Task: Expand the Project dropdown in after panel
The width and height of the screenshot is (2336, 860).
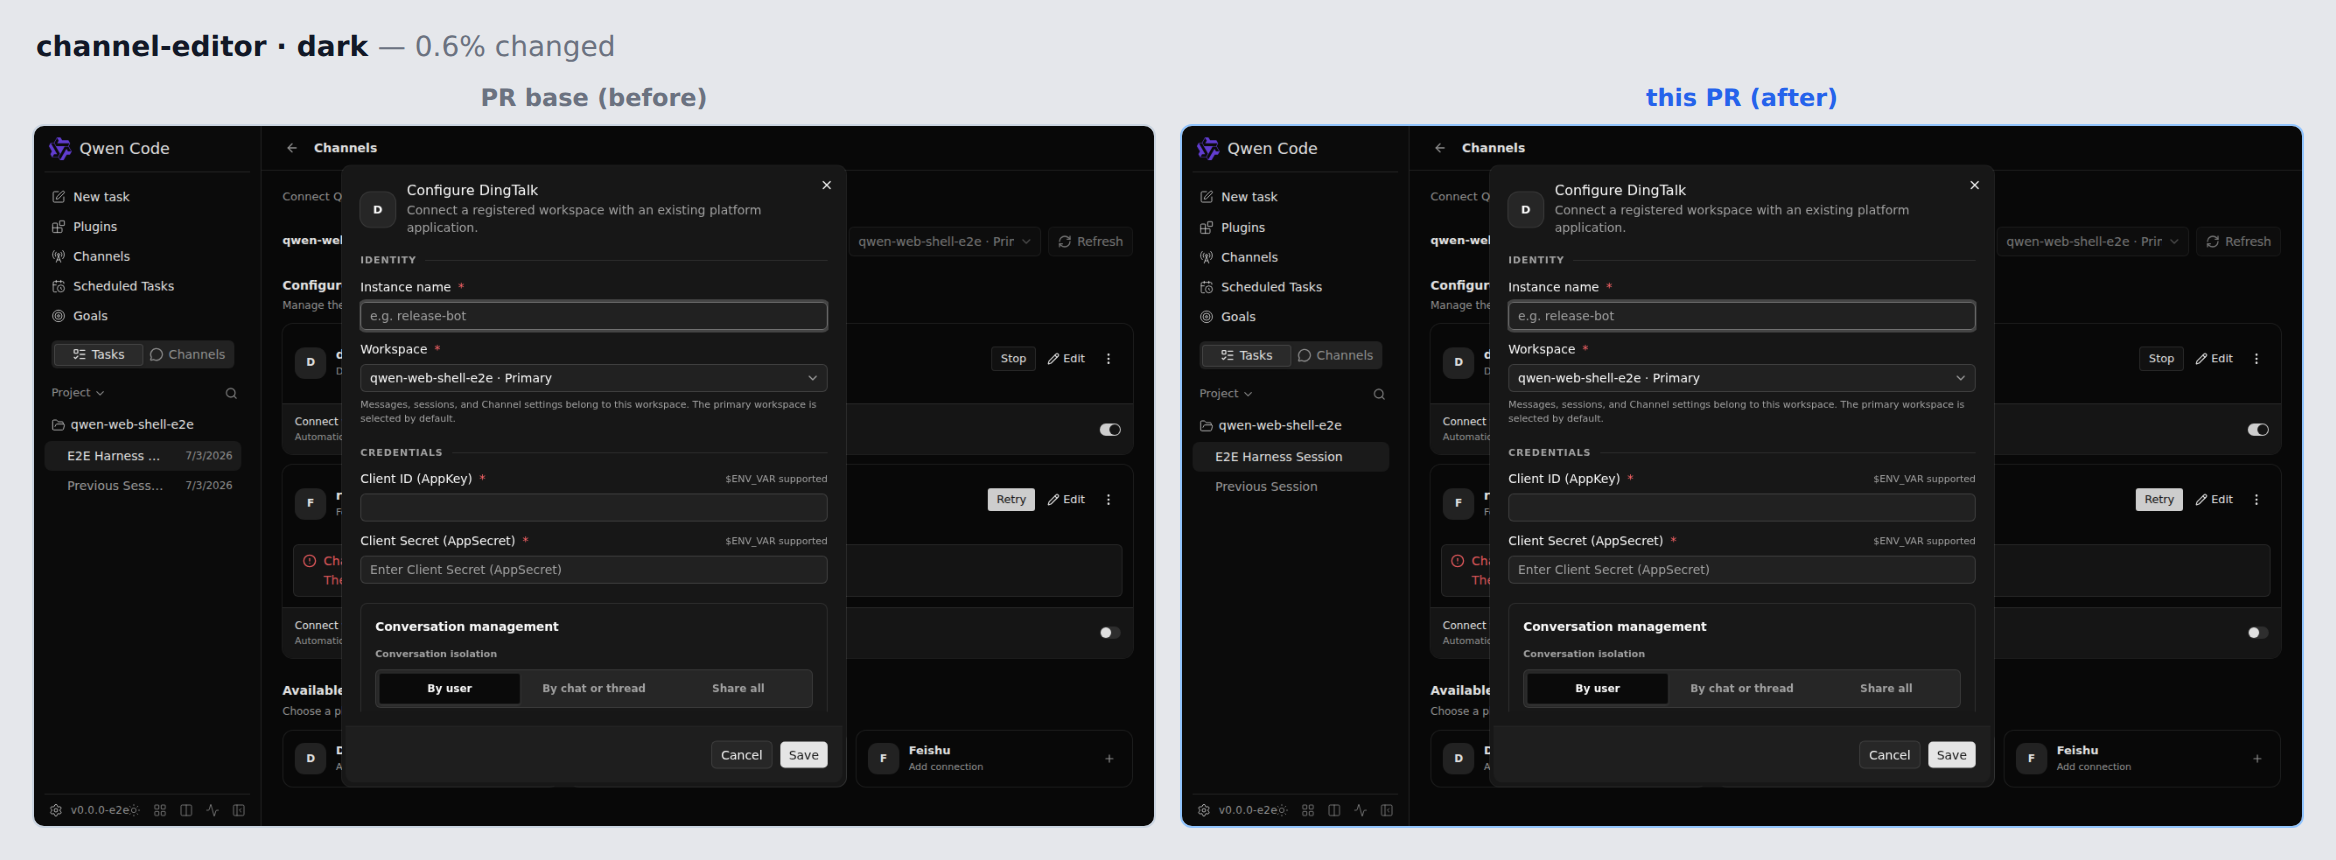Action: point(1226,394)
